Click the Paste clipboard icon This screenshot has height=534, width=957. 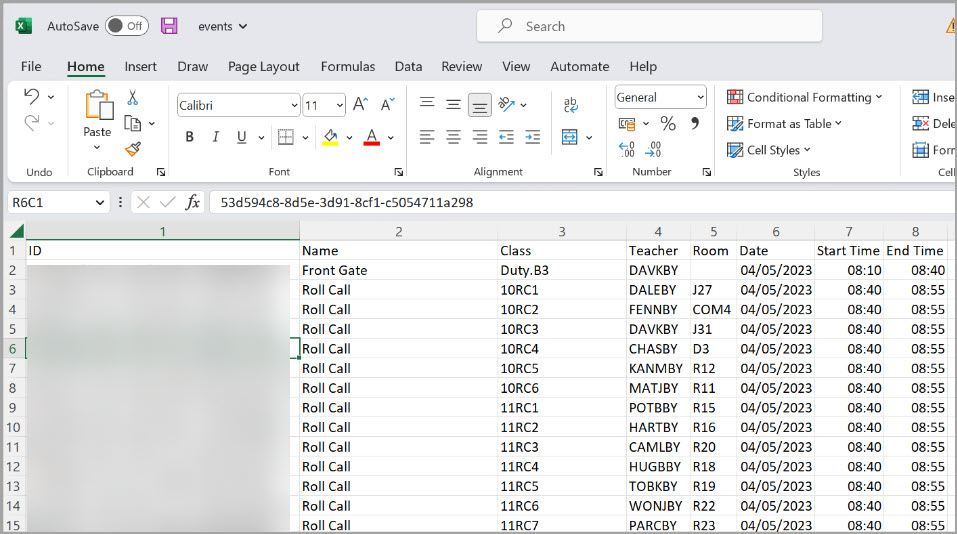(x=98, y=106)
